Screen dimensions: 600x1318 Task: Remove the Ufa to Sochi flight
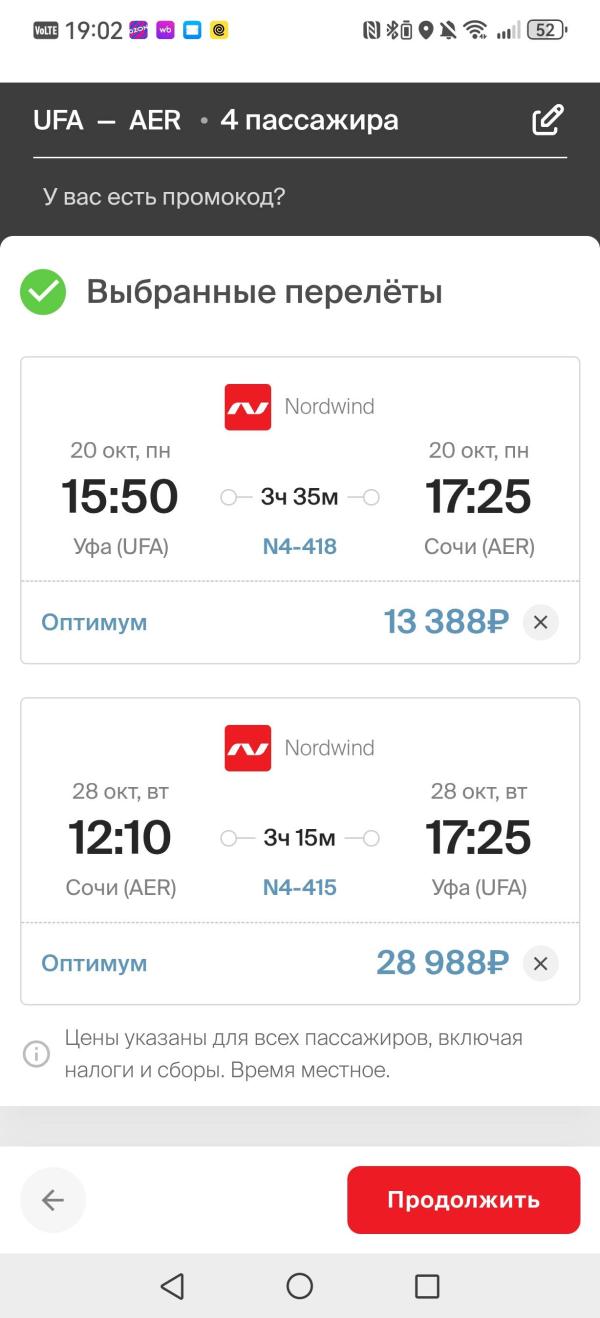click(x=540, y=622)
